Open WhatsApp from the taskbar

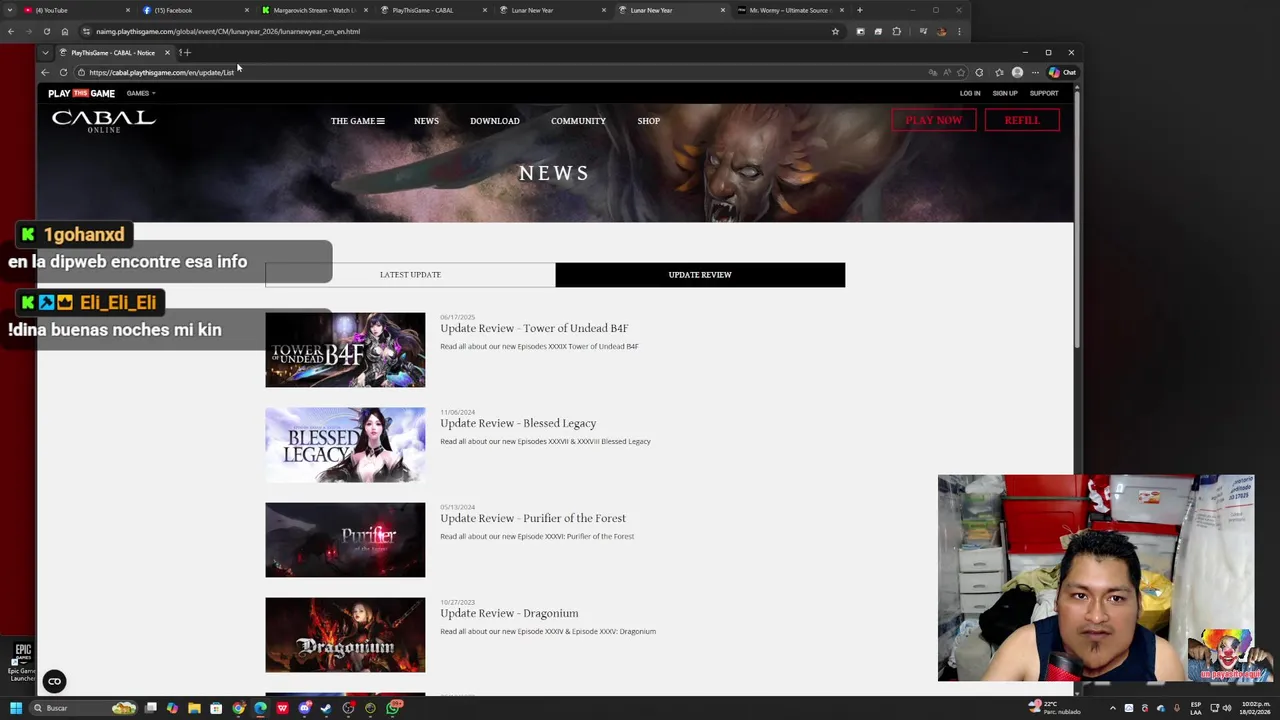394,708
